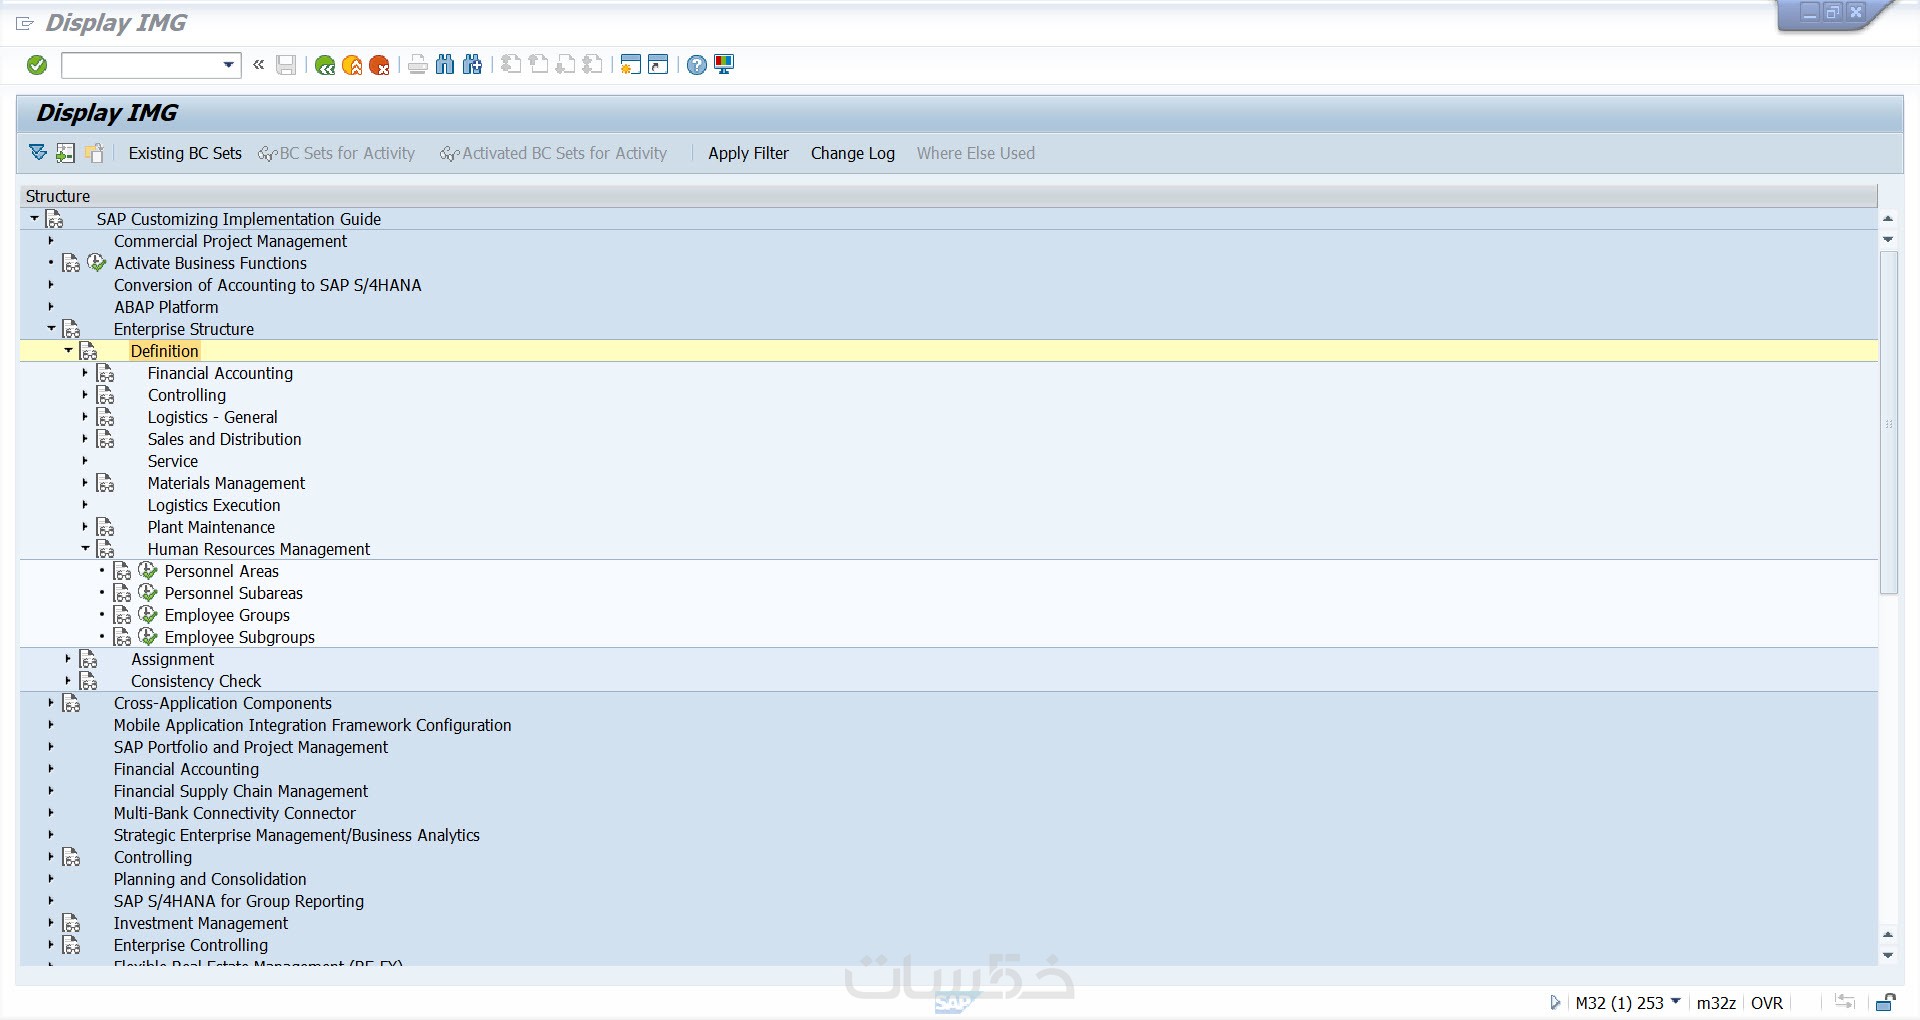Click the yellow Exit icon
Image resolution: width=1920 pixels, height=1020 pixels.
click(x=352, y=65)
